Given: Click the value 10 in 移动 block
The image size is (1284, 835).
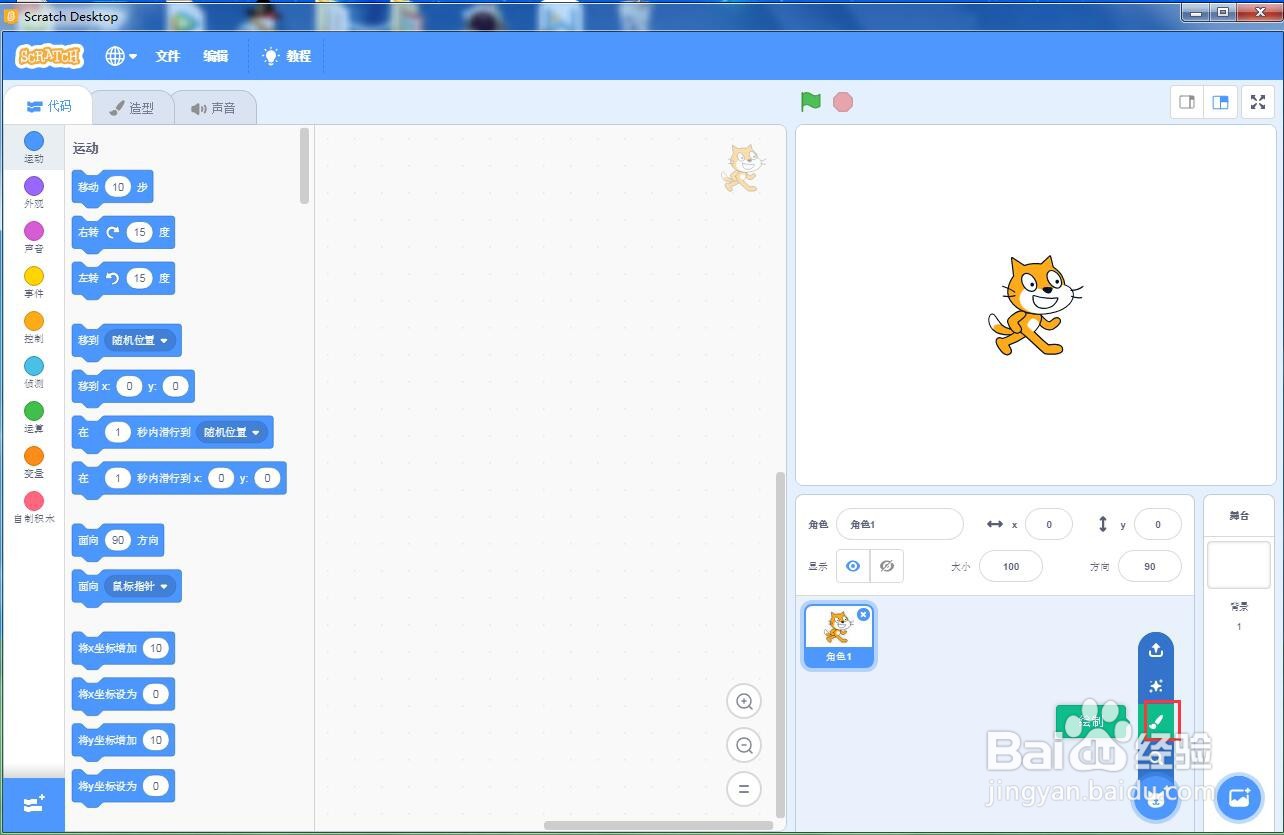Looking at the screenshot, I should click(x=118, y=187).
